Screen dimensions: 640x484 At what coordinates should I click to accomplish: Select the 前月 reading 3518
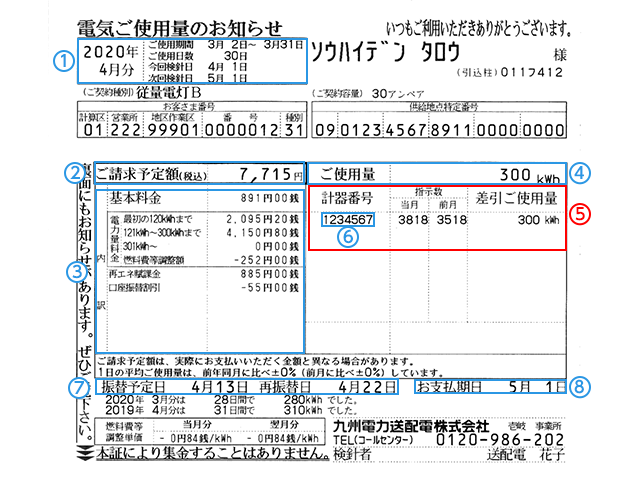pos(451,220)
